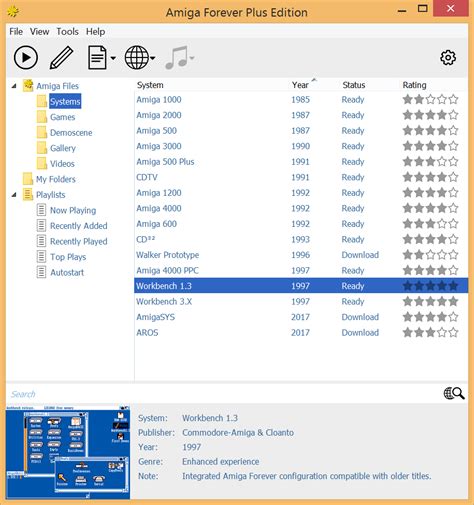This screenshot has width=474, height=505.
Task: Click Download status for Walker Prototype
Action: point(360,255)
